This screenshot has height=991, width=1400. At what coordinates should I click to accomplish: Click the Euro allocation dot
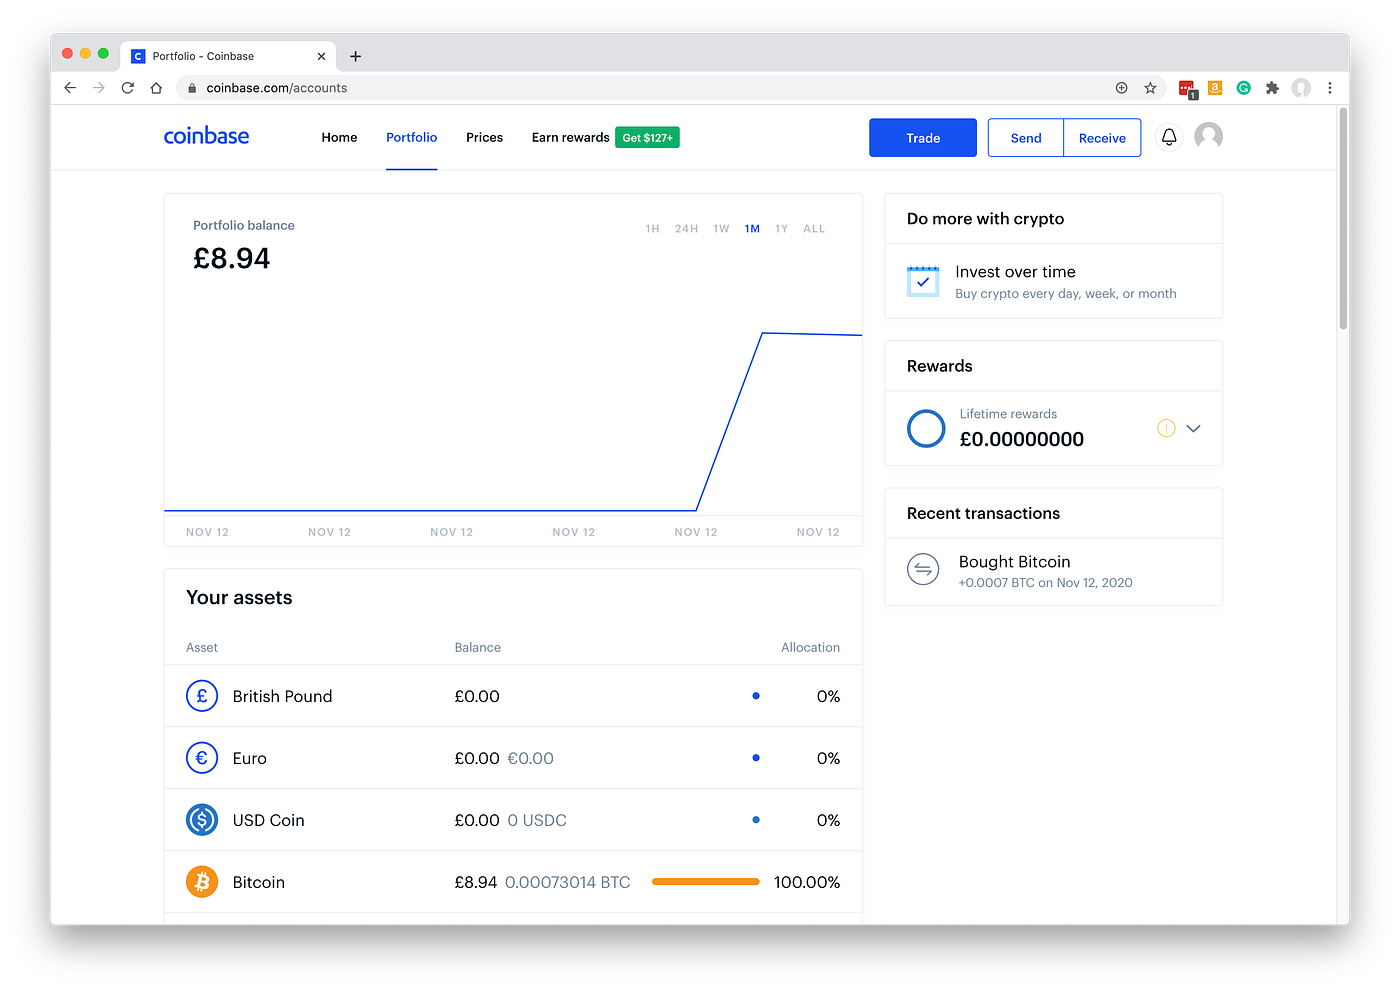click(756, 758)
